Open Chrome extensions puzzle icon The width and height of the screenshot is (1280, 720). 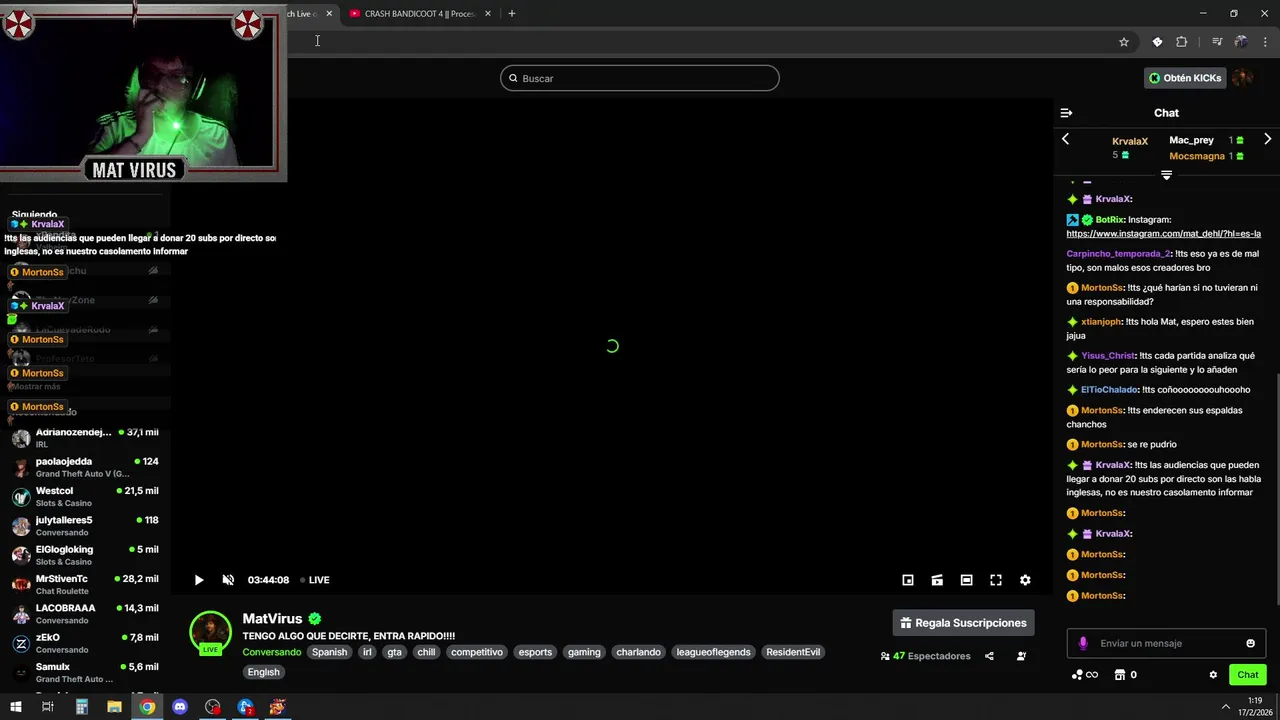tap(1182, 42)
